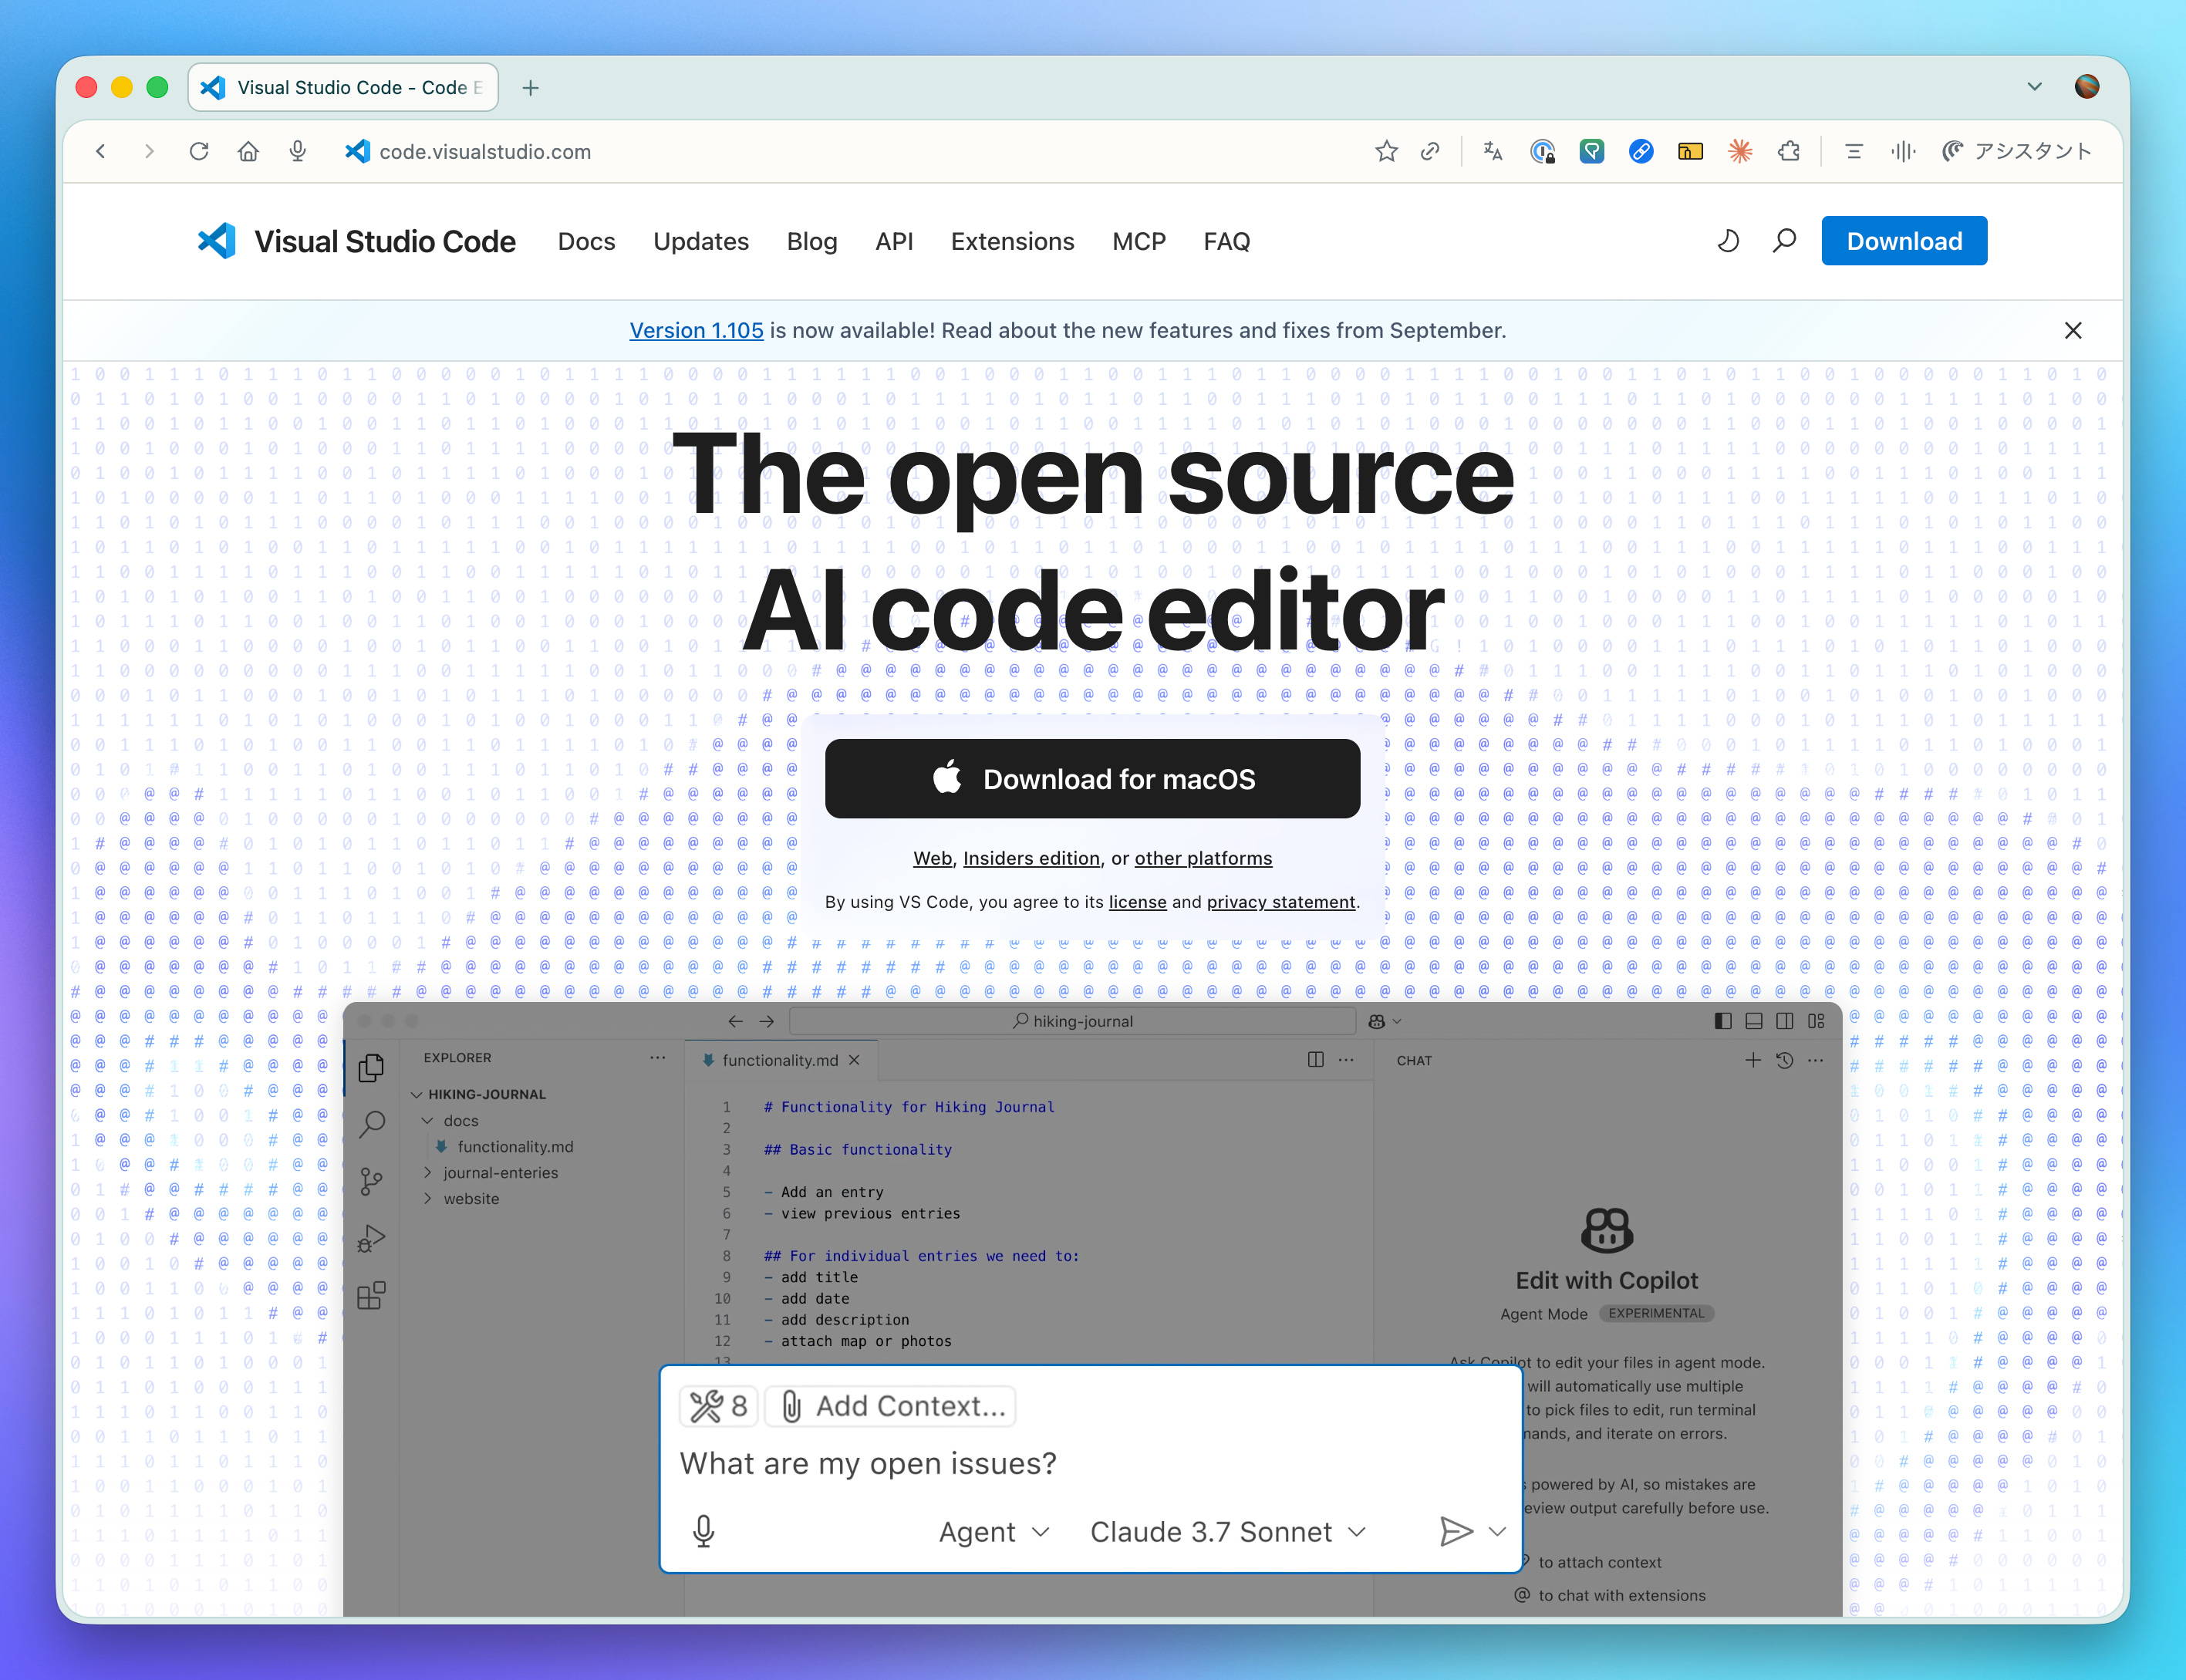Go to the browser home page
This screenshot has height=1680, width=2186.
(248, 151)
